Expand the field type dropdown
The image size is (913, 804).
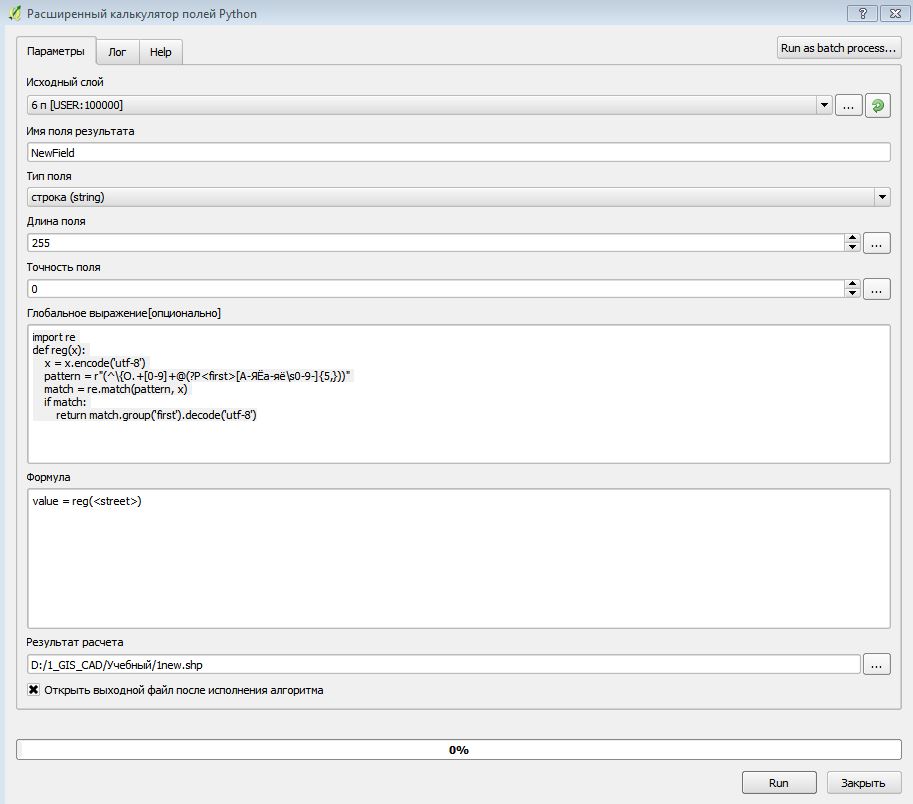(x=882, y=197)
